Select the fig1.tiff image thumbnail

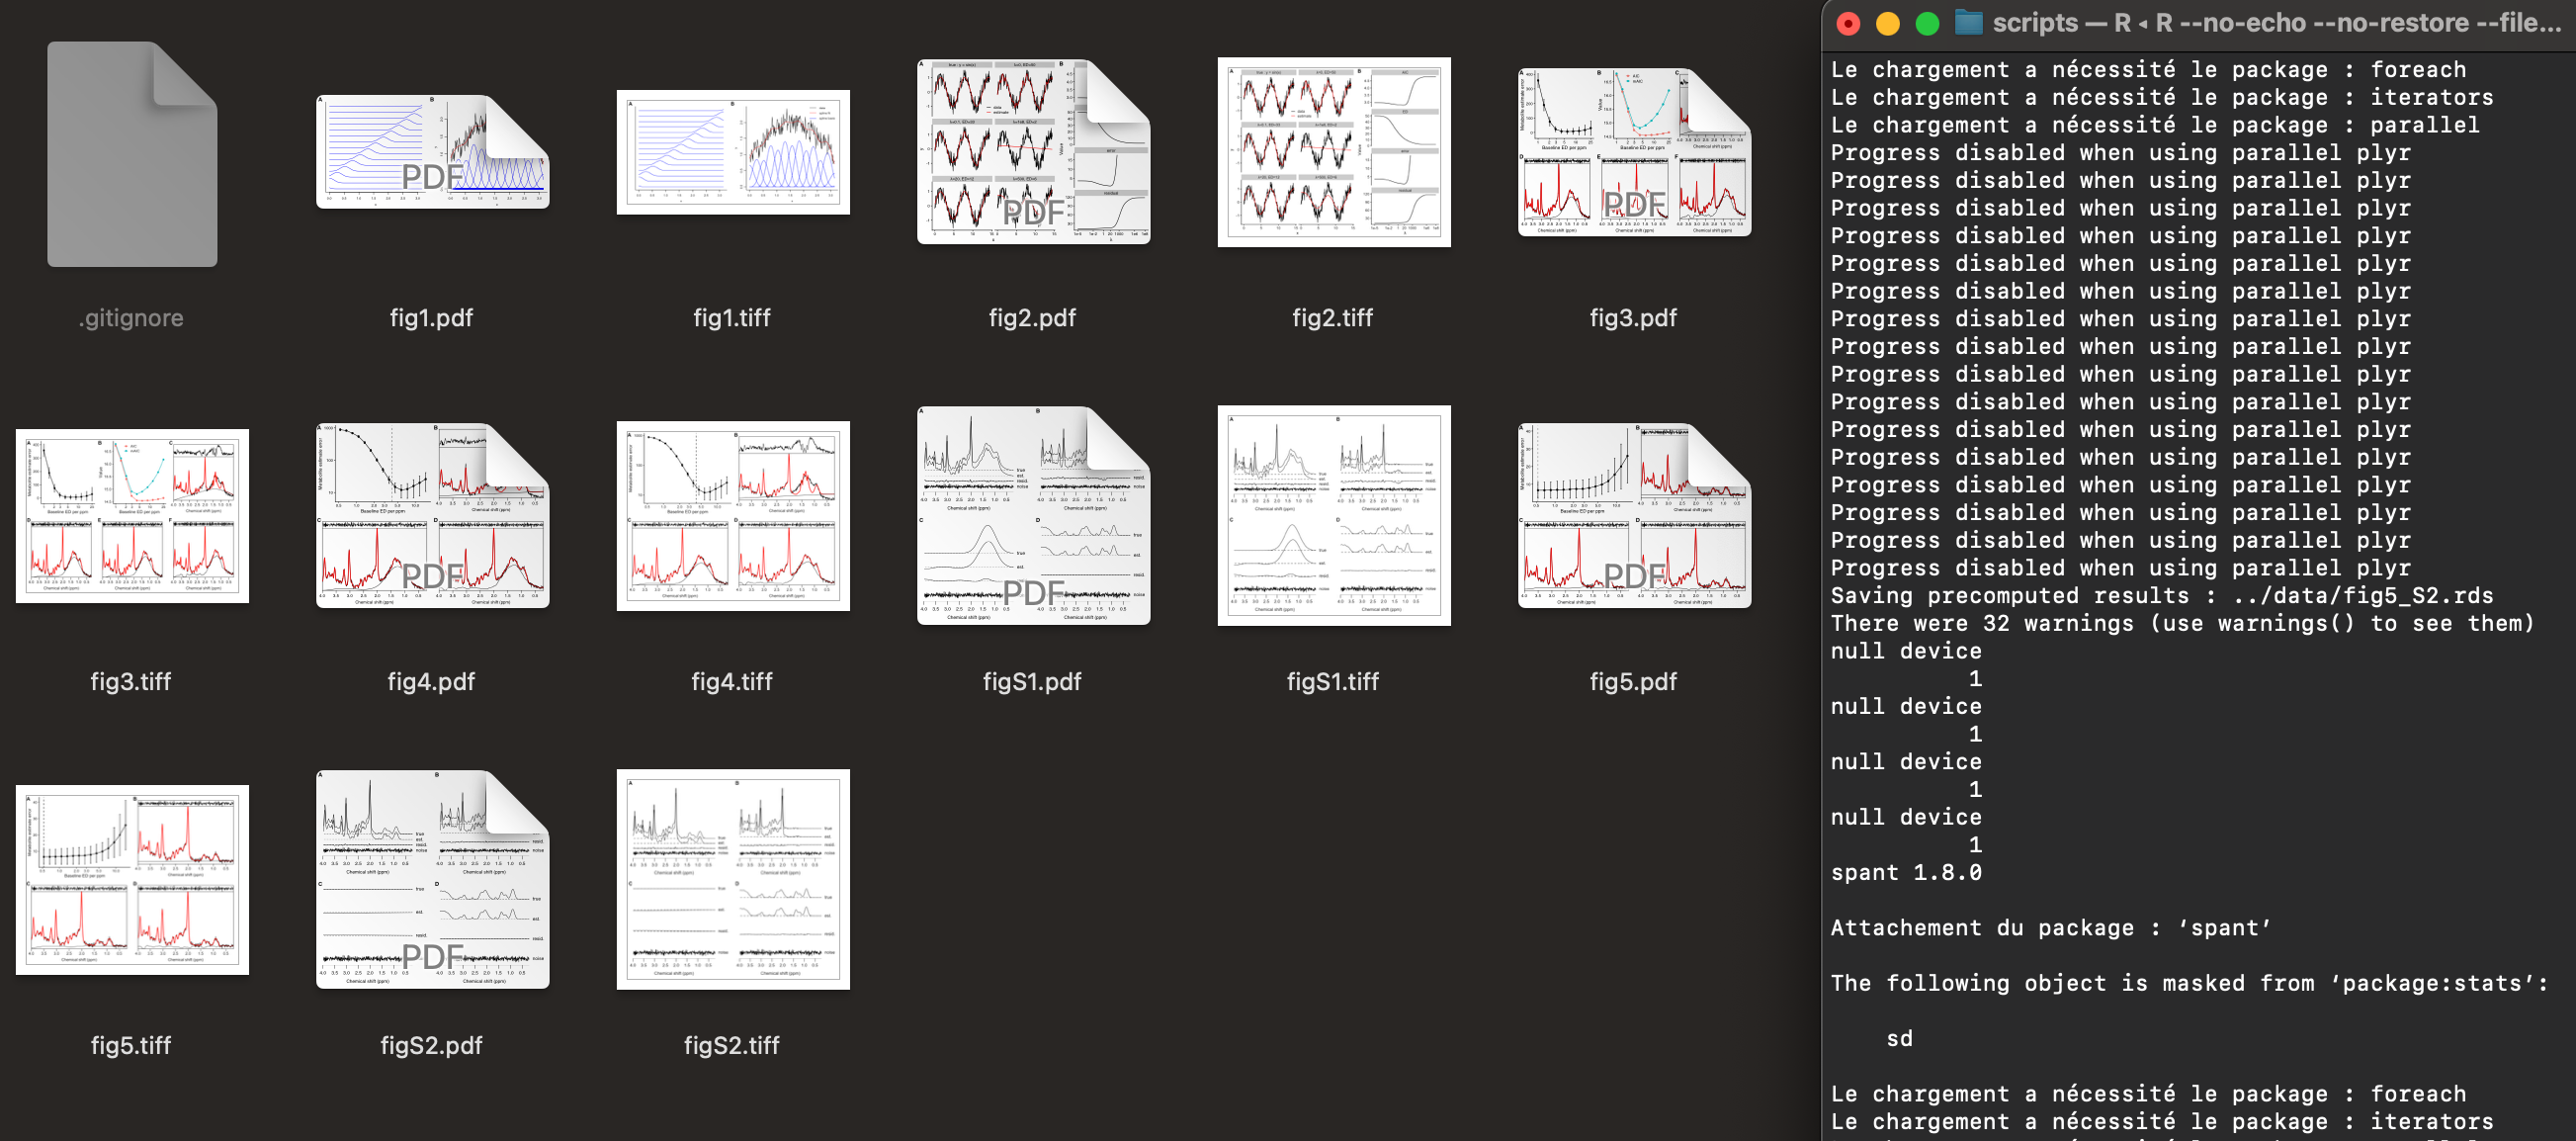click(x=732, y=152)
